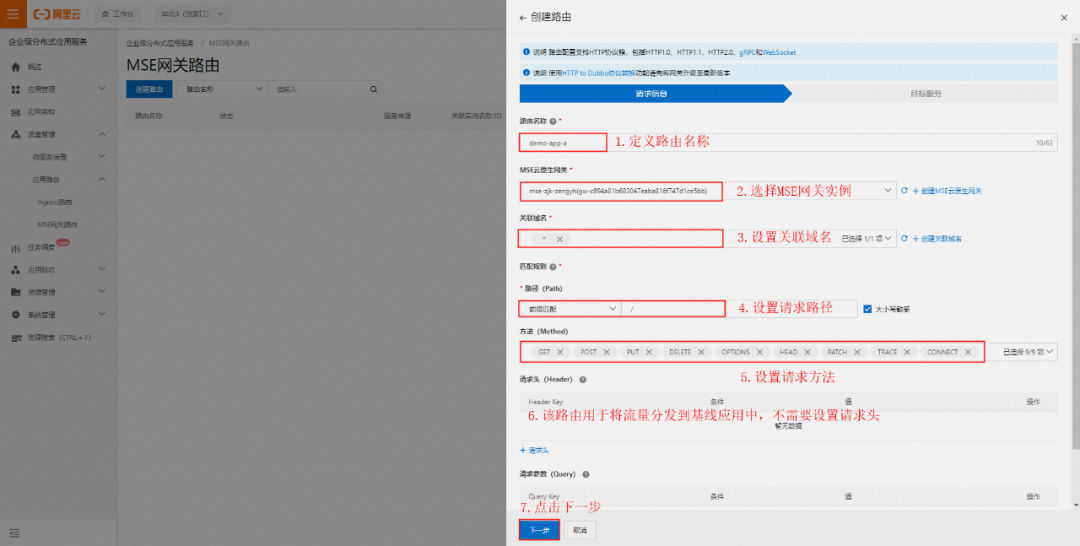
Task: Open the MSE云原生网关 instance dropdown
Action: pyautogui.click(x=708, y=191)
